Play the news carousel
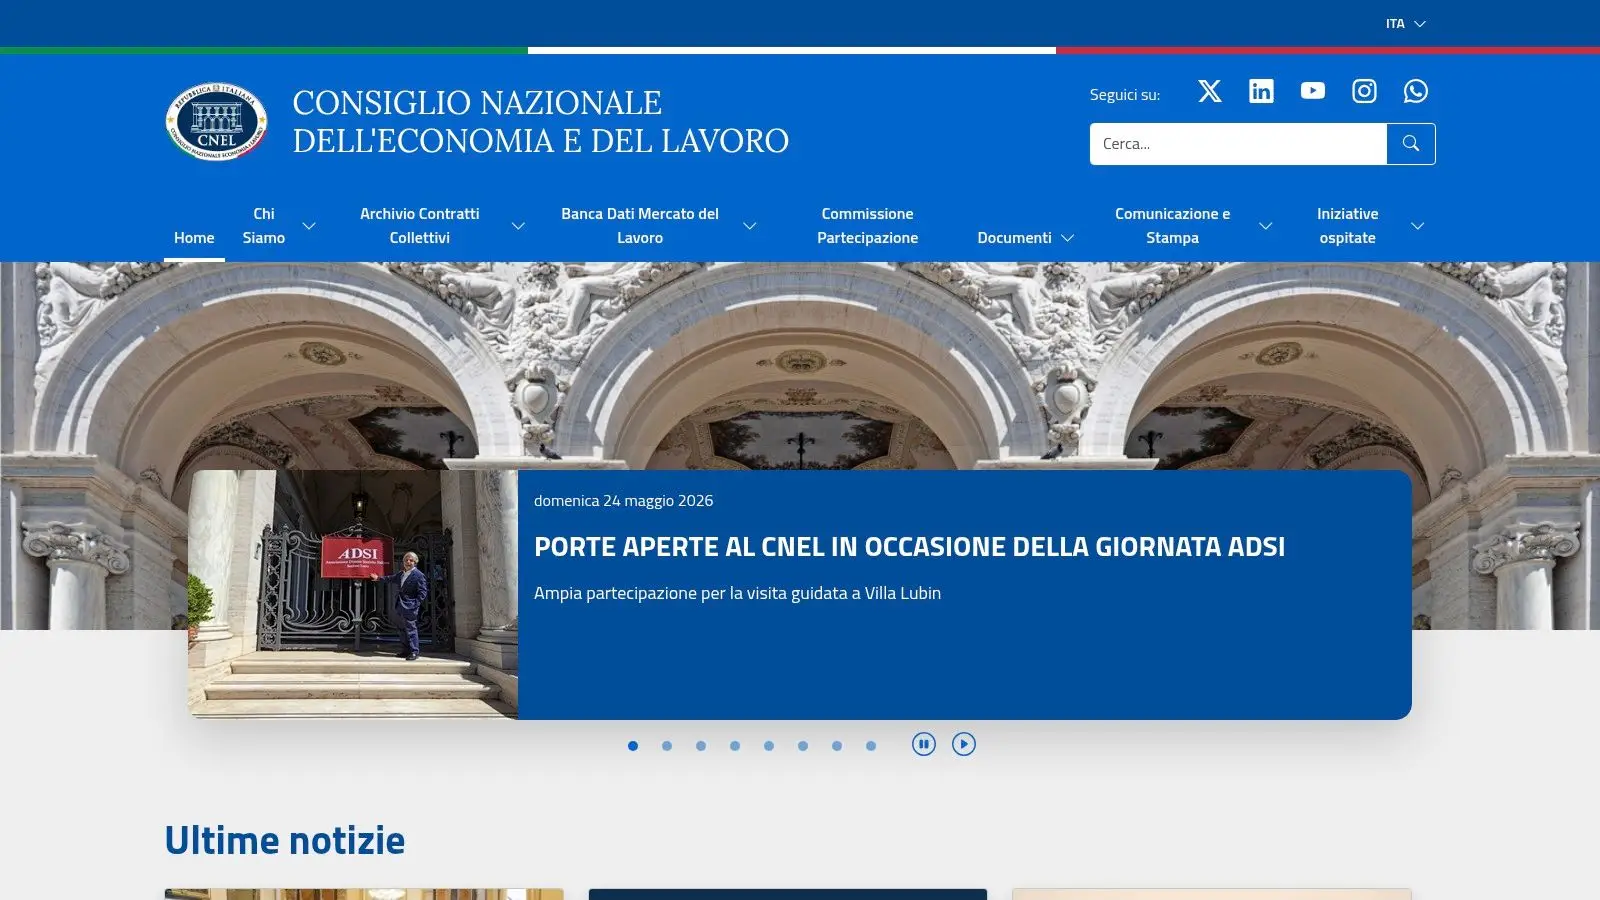The width and height of the screenshot is (1600, 900). [x=964, y=744]
